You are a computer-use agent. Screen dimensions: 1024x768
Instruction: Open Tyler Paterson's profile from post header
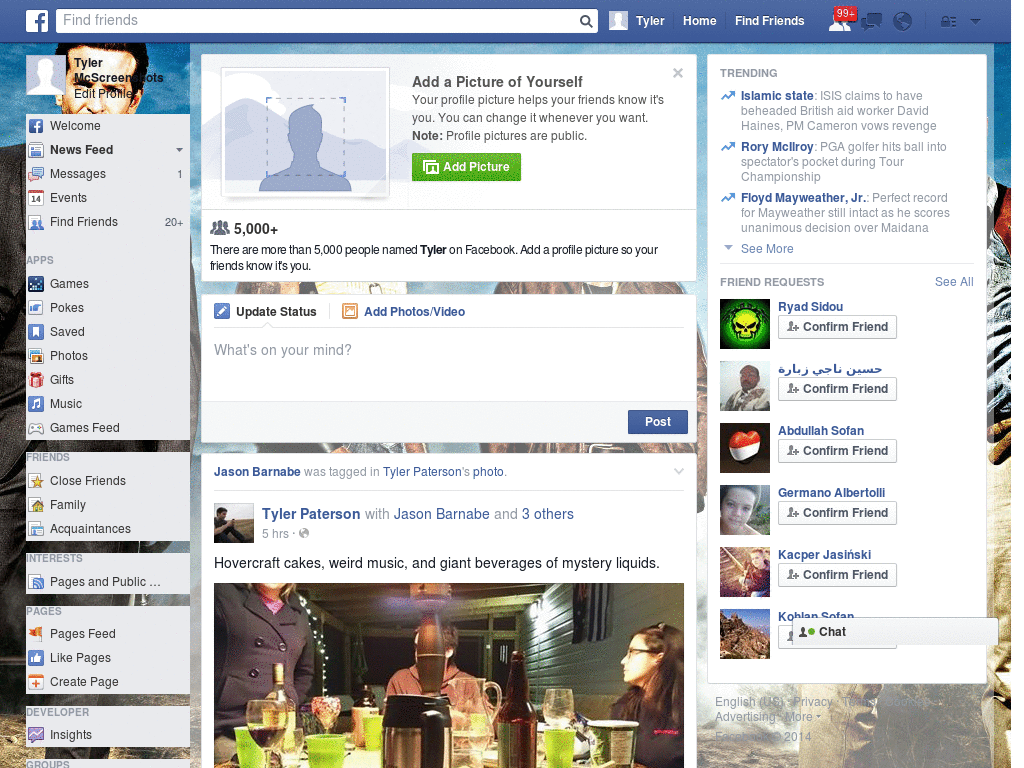click(x=311, y=514)
